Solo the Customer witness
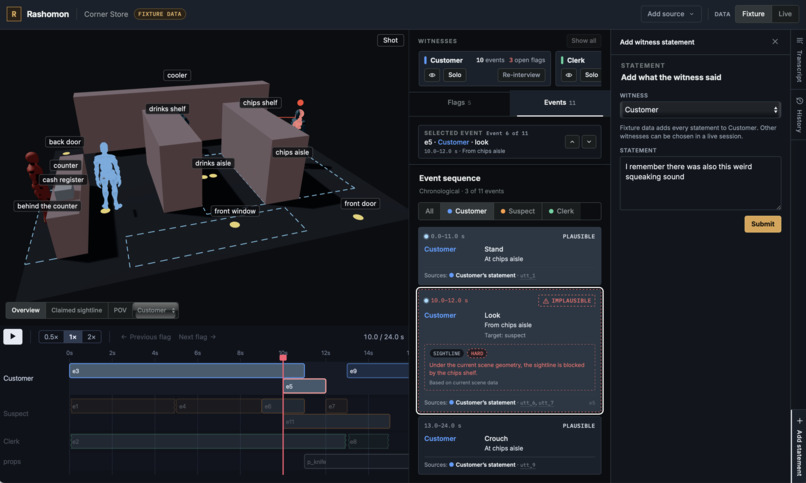806x483 pixels. tap(454, 75)
